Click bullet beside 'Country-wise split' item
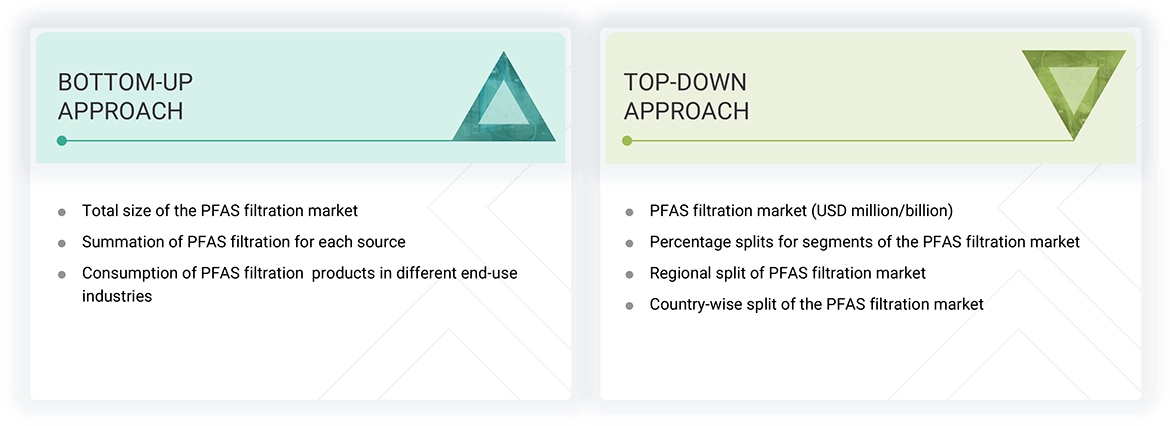Image resolution: width=1170 pixels, height=426 pixels. point(629,305)
